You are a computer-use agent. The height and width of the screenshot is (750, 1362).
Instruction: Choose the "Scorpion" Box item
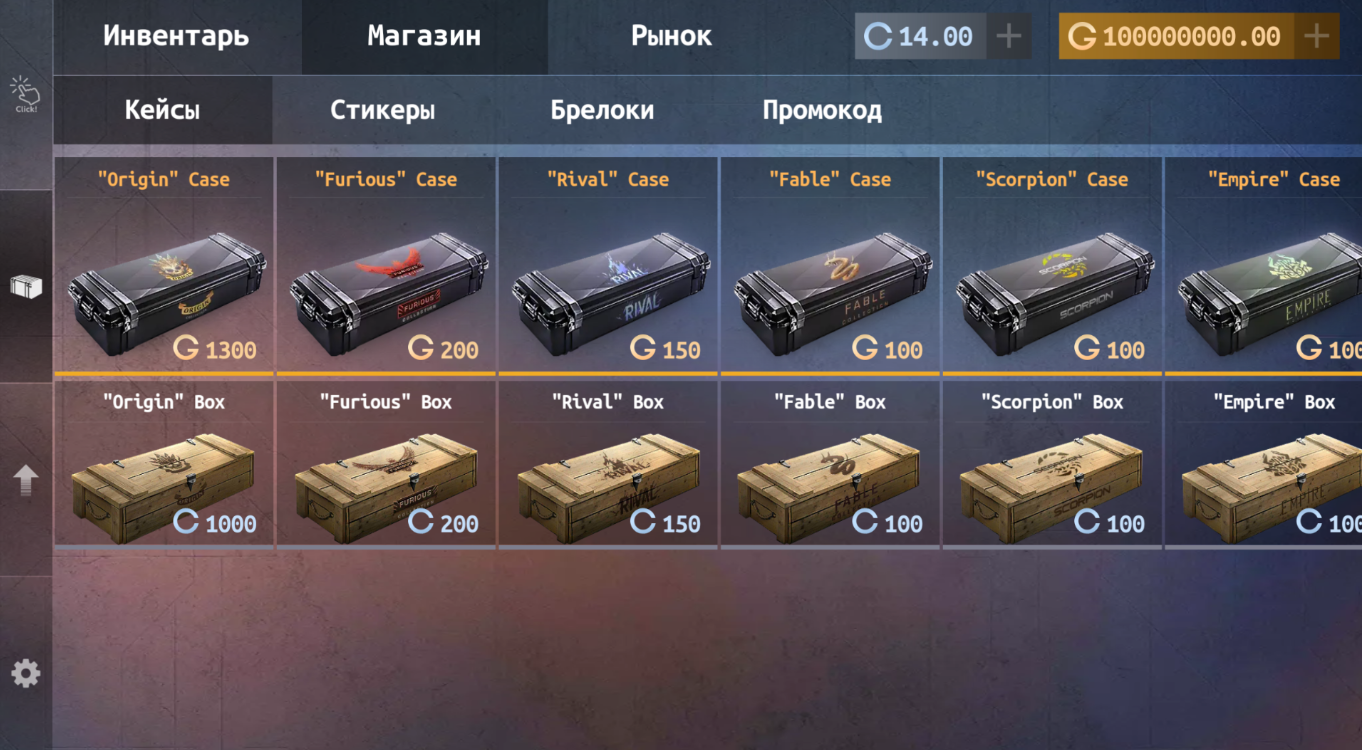click(1052, 463)
